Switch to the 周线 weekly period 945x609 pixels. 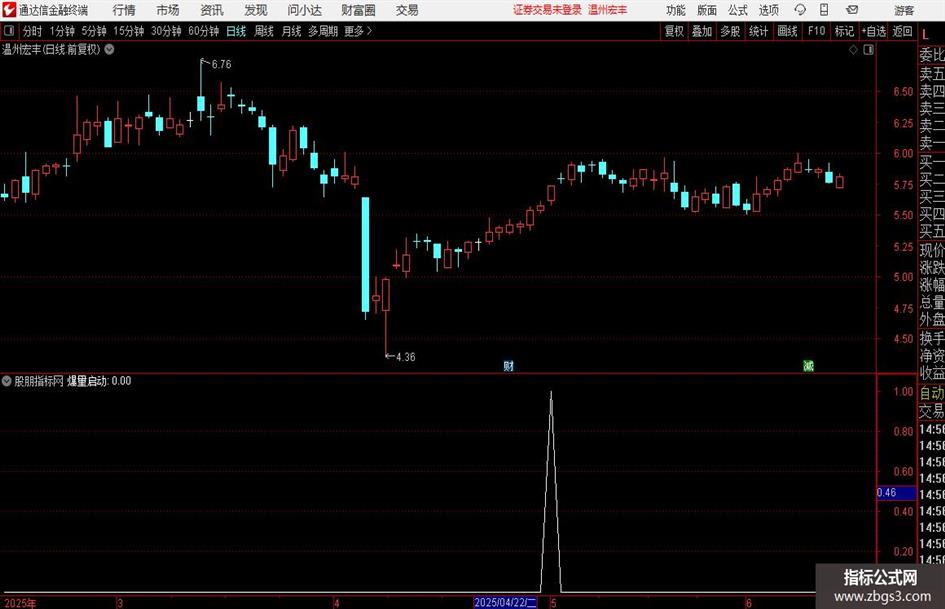click(263, 31)
